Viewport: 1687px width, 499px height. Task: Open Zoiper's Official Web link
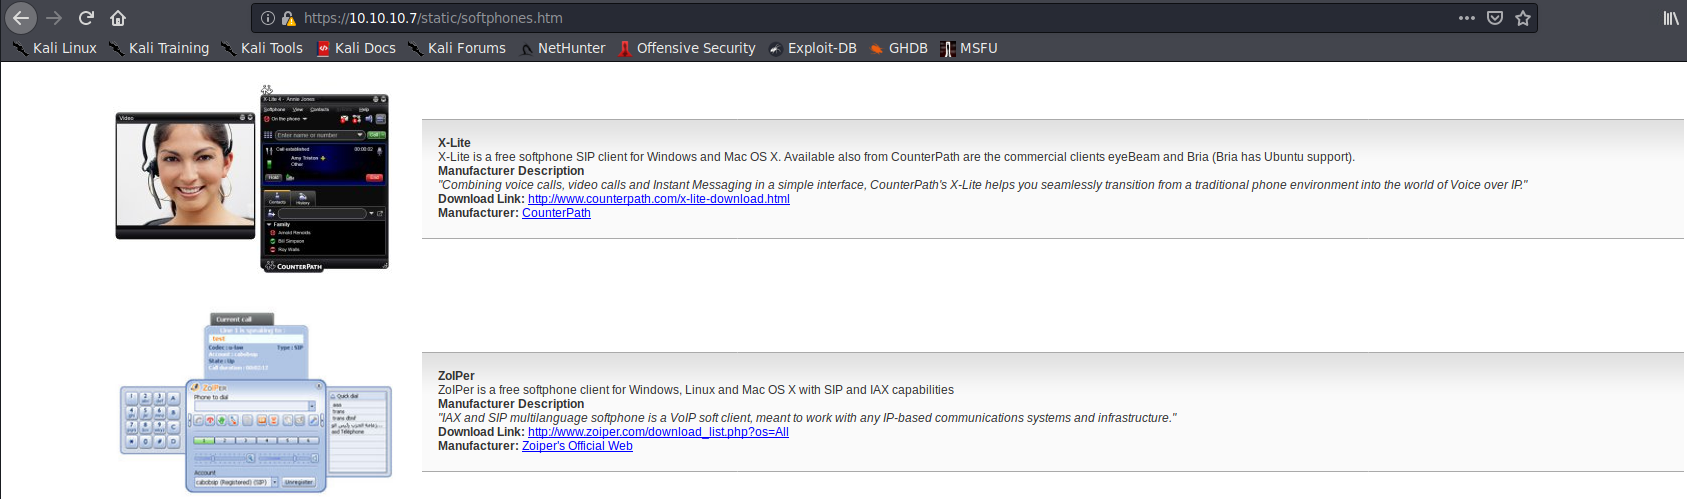pos(577,446)
